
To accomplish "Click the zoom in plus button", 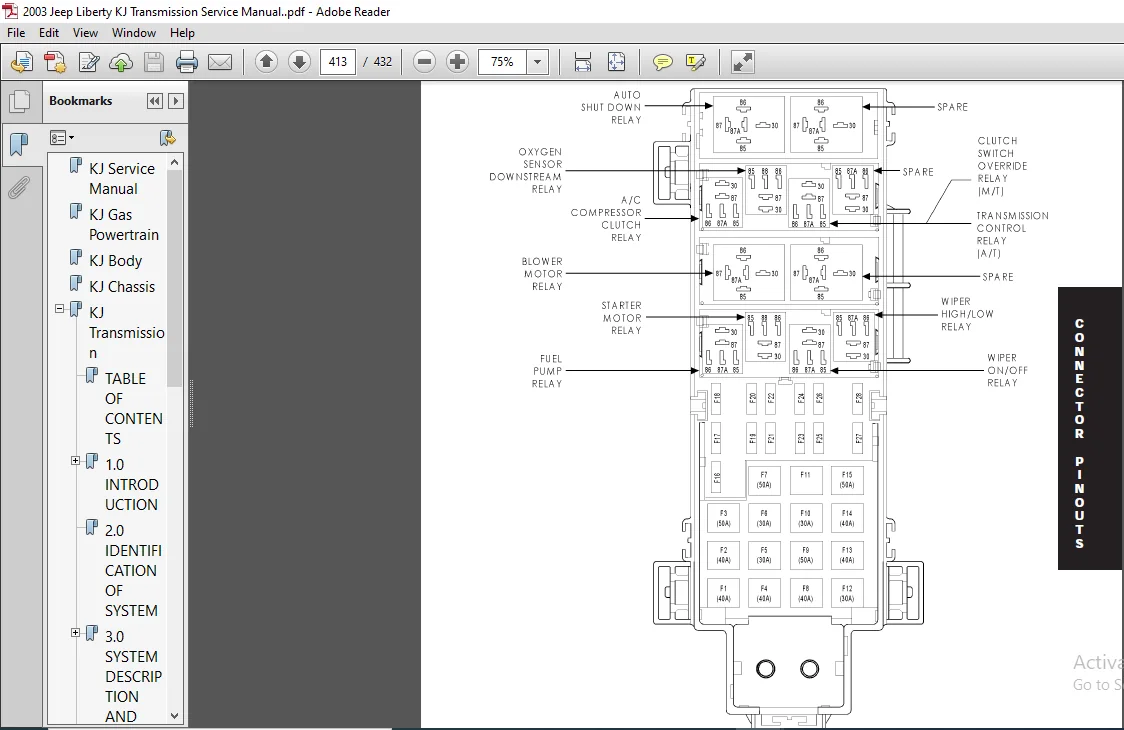I will coord(457,62).
